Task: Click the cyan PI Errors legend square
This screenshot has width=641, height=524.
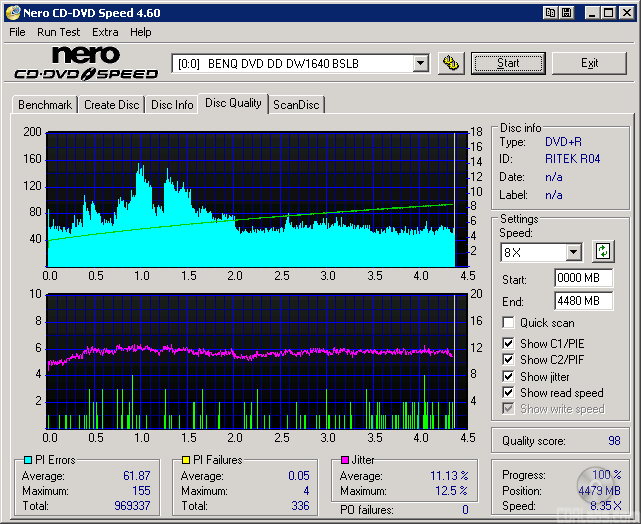Action: click(27, 460)
